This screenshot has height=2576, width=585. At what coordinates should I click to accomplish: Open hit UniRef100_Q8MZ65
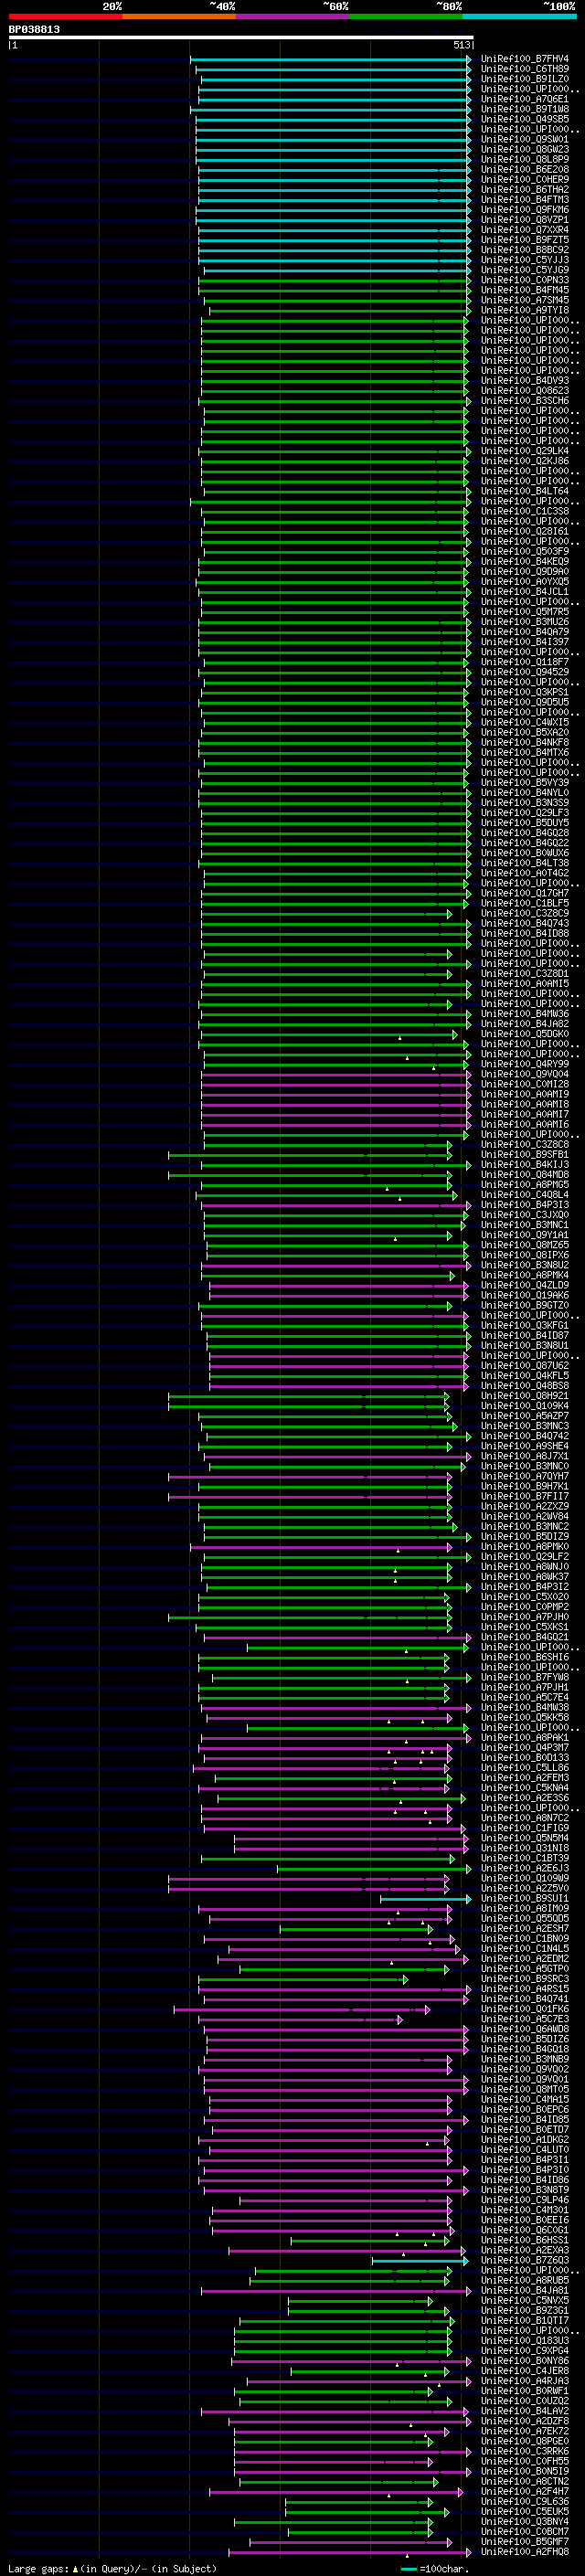tap(525, 1245)
